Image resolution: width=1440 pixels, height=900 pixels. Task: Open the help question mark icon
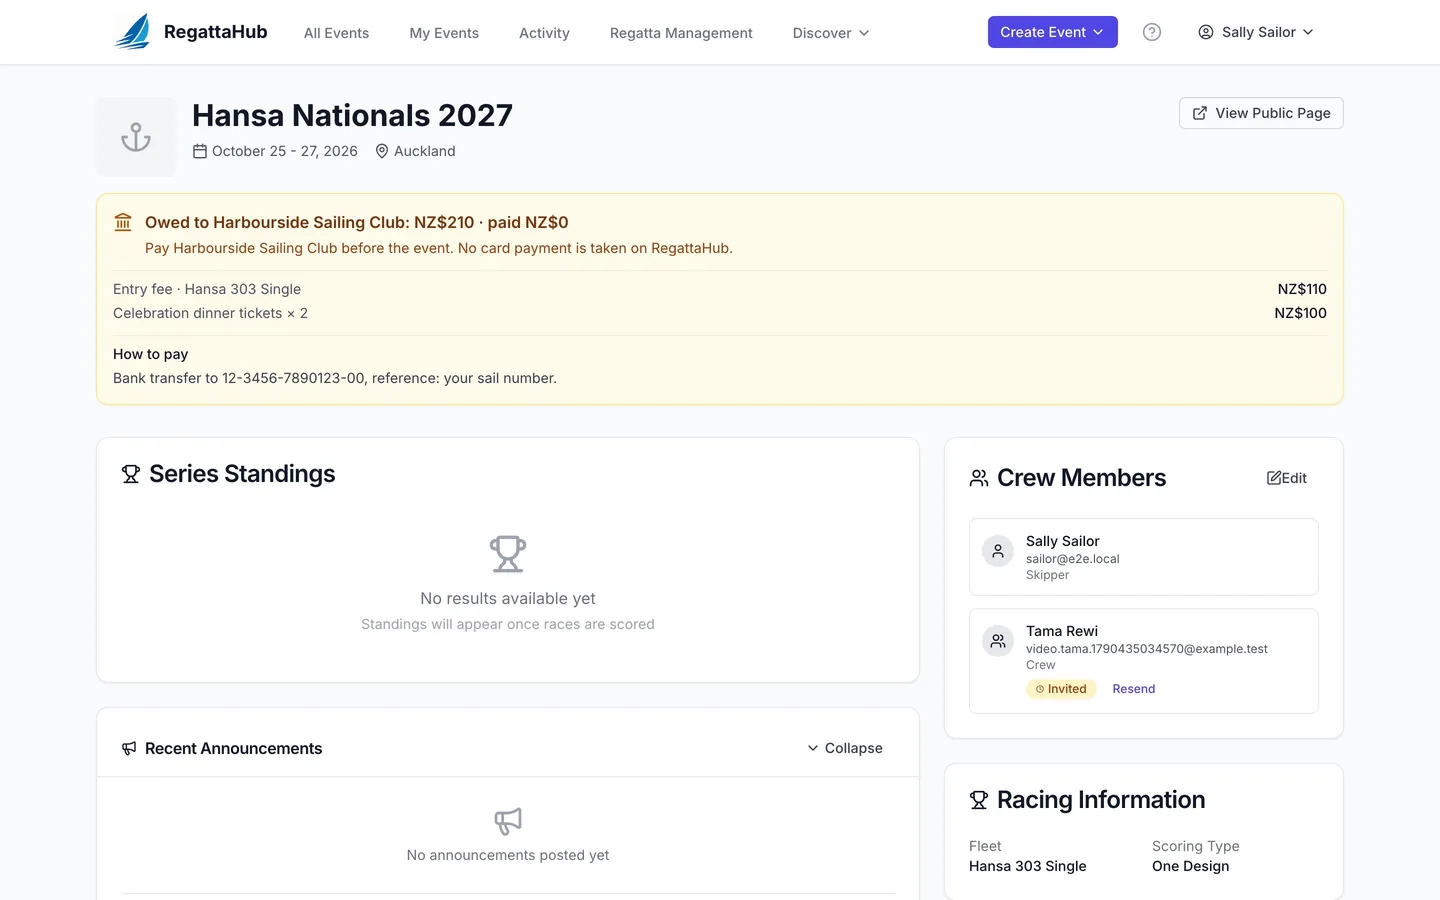[x=1152, y=32]
